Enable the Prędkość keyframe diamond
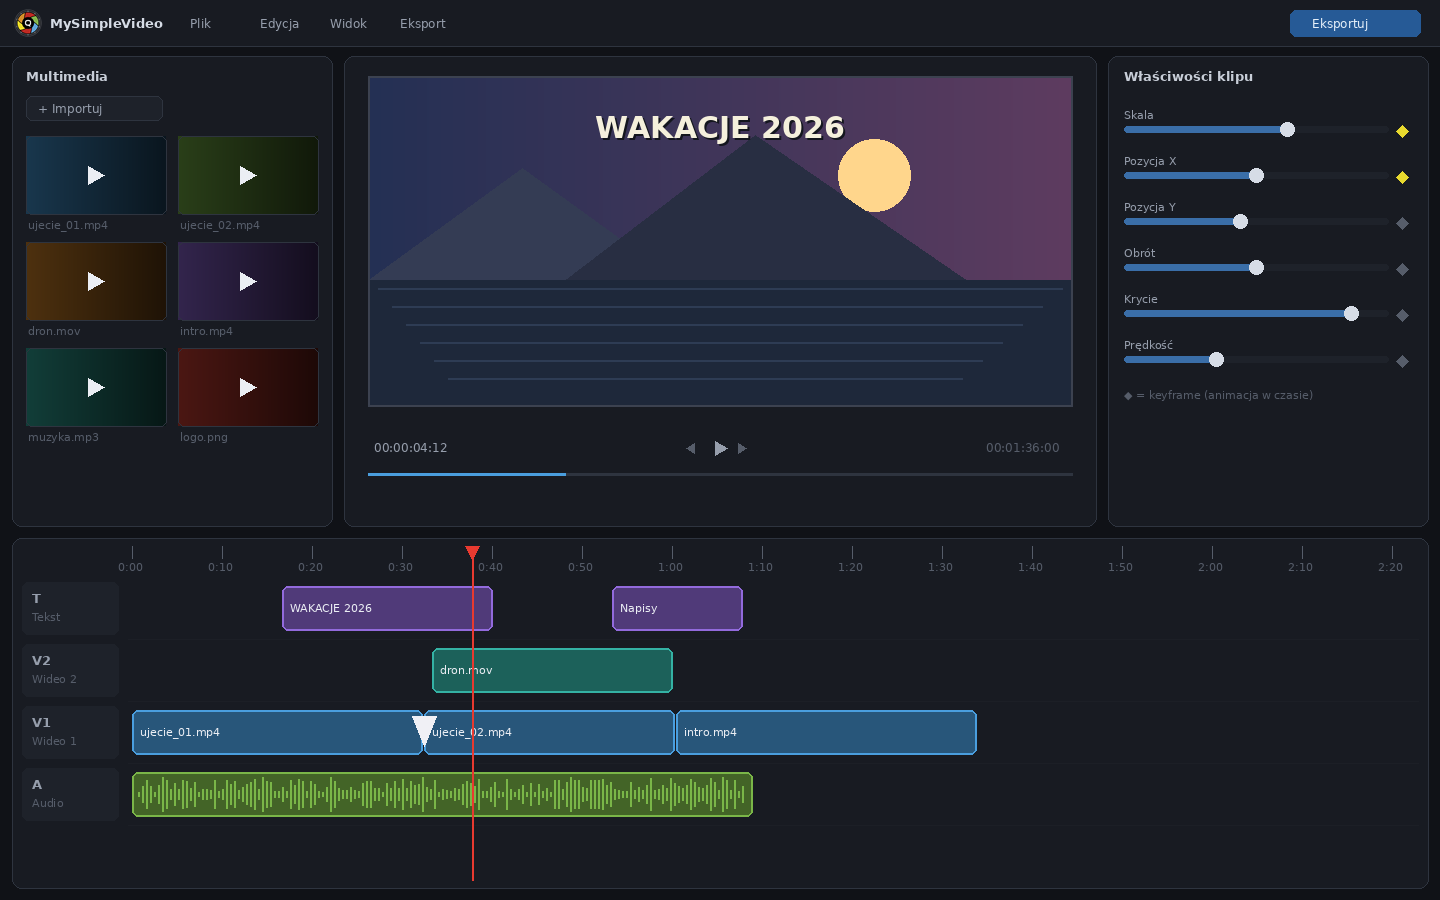Image resolution: width=1440 pixels, height=900 pixels. tap(1402, 361)
